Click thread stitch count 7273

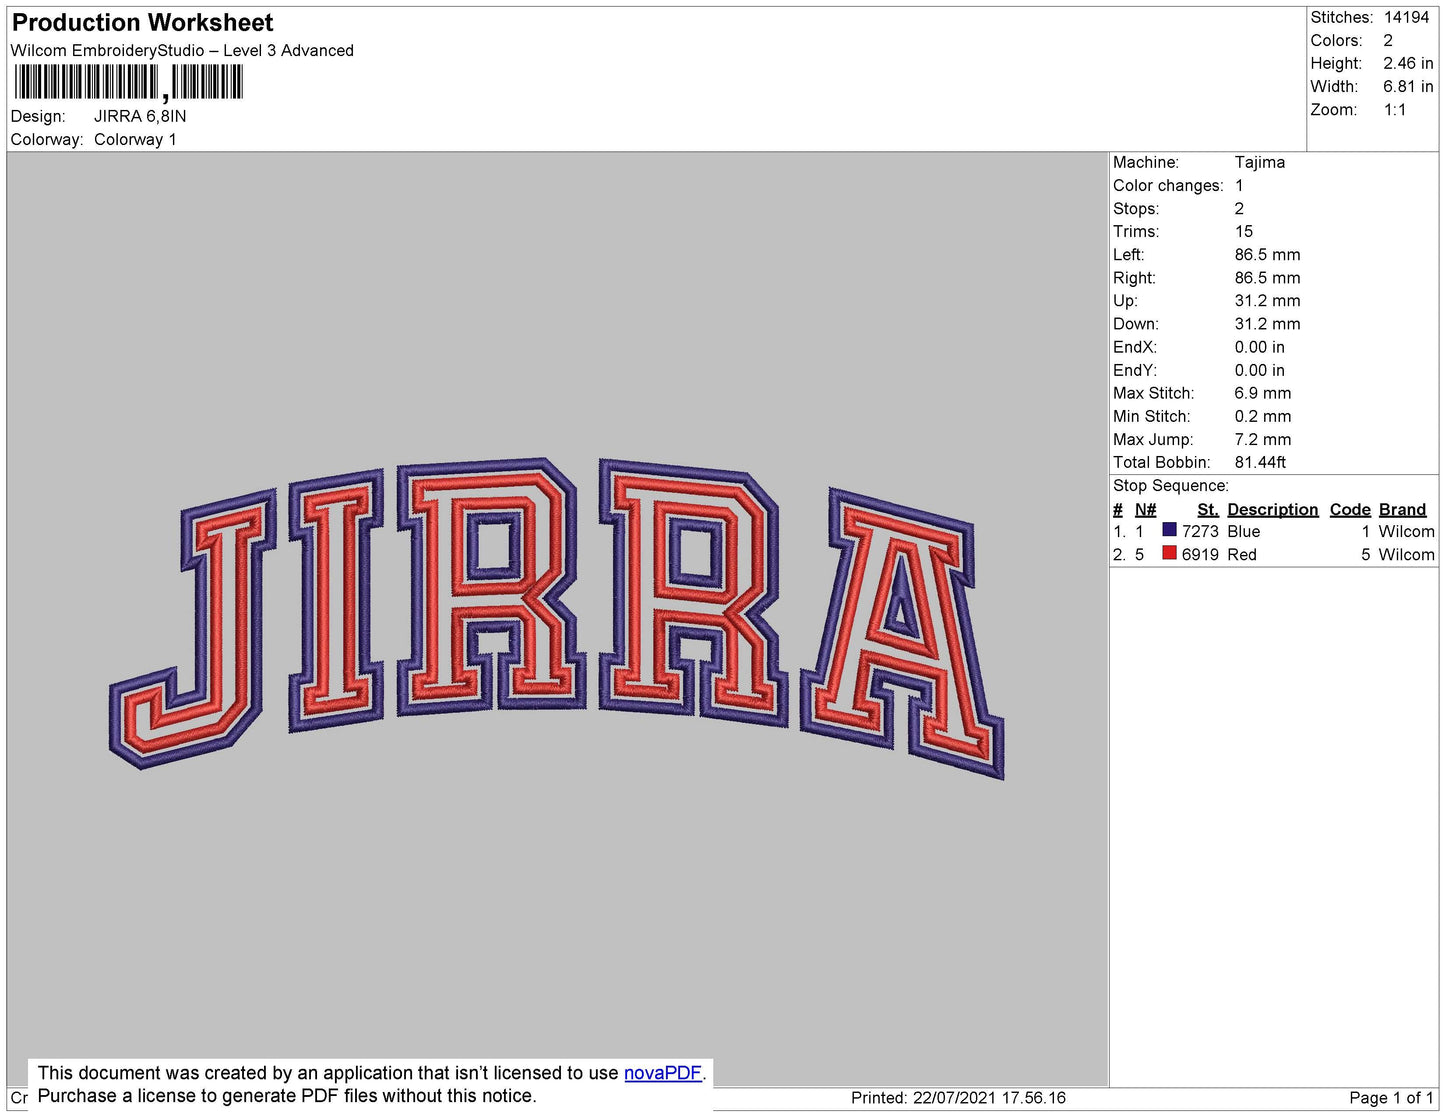pyautogui.click(x=1200, y=532)
